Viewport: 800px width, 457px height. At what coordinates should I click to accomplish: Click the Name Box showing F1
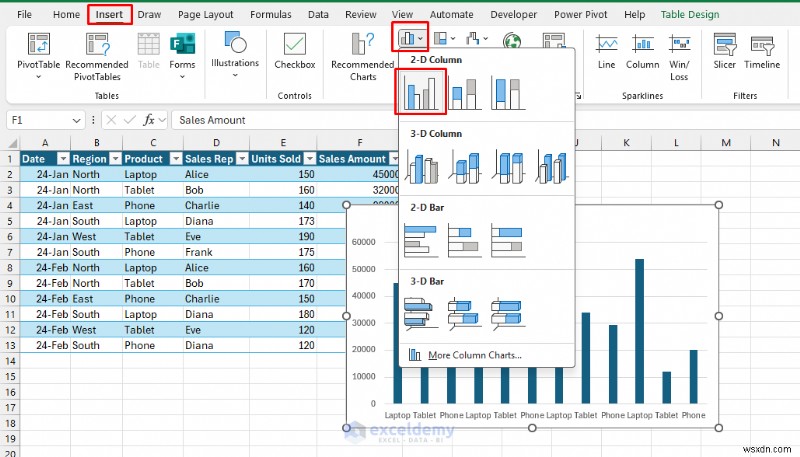[x=38, y=120]
